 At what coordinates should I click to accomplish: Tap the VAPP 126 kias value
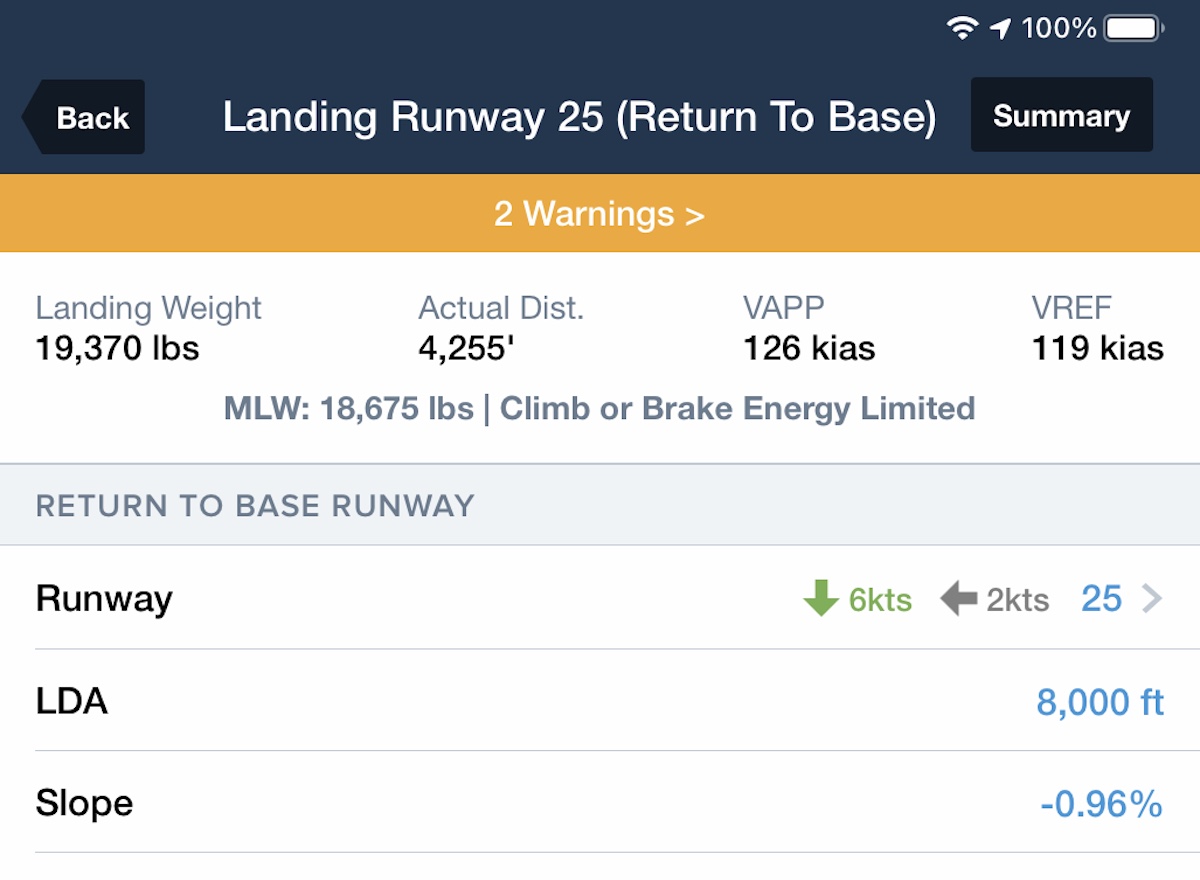(x=808, y=348)
